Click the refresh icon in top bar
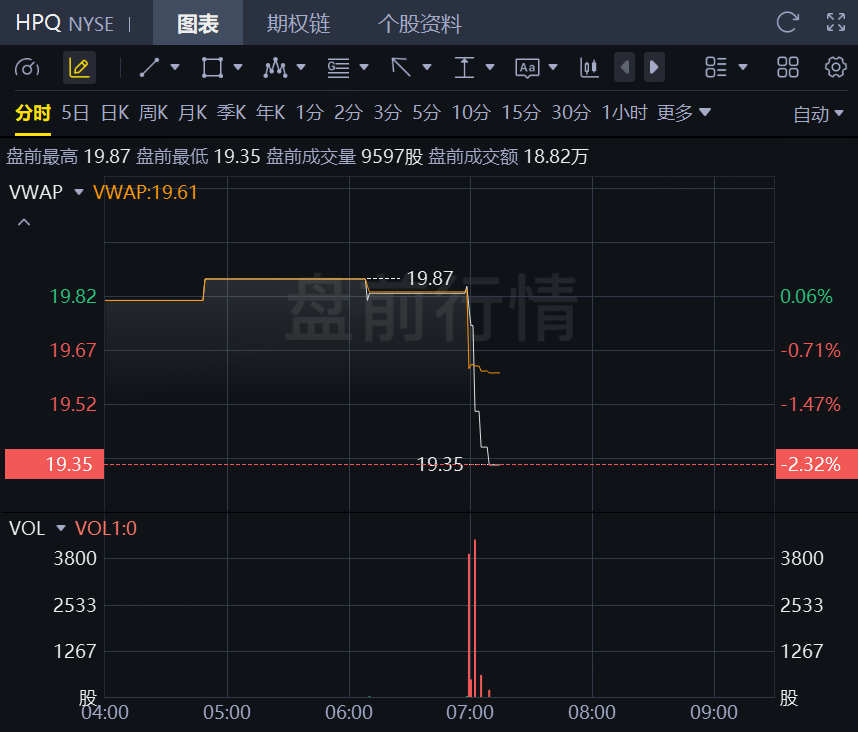 point(788,22)
